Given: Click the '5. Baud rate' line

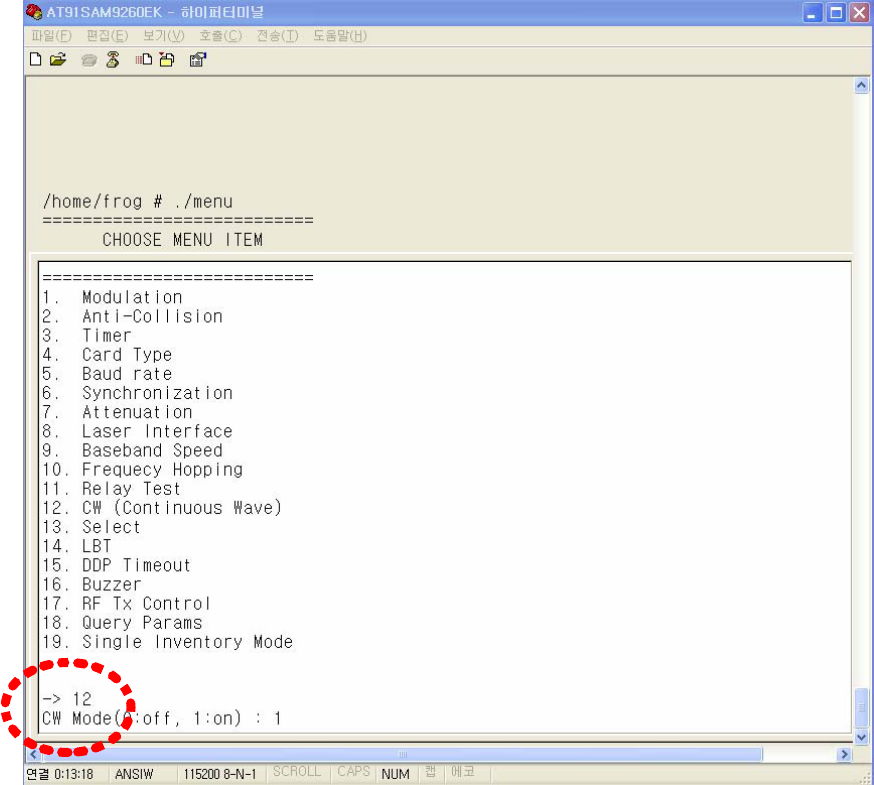Looking at the screenshot, I should 107,374.
